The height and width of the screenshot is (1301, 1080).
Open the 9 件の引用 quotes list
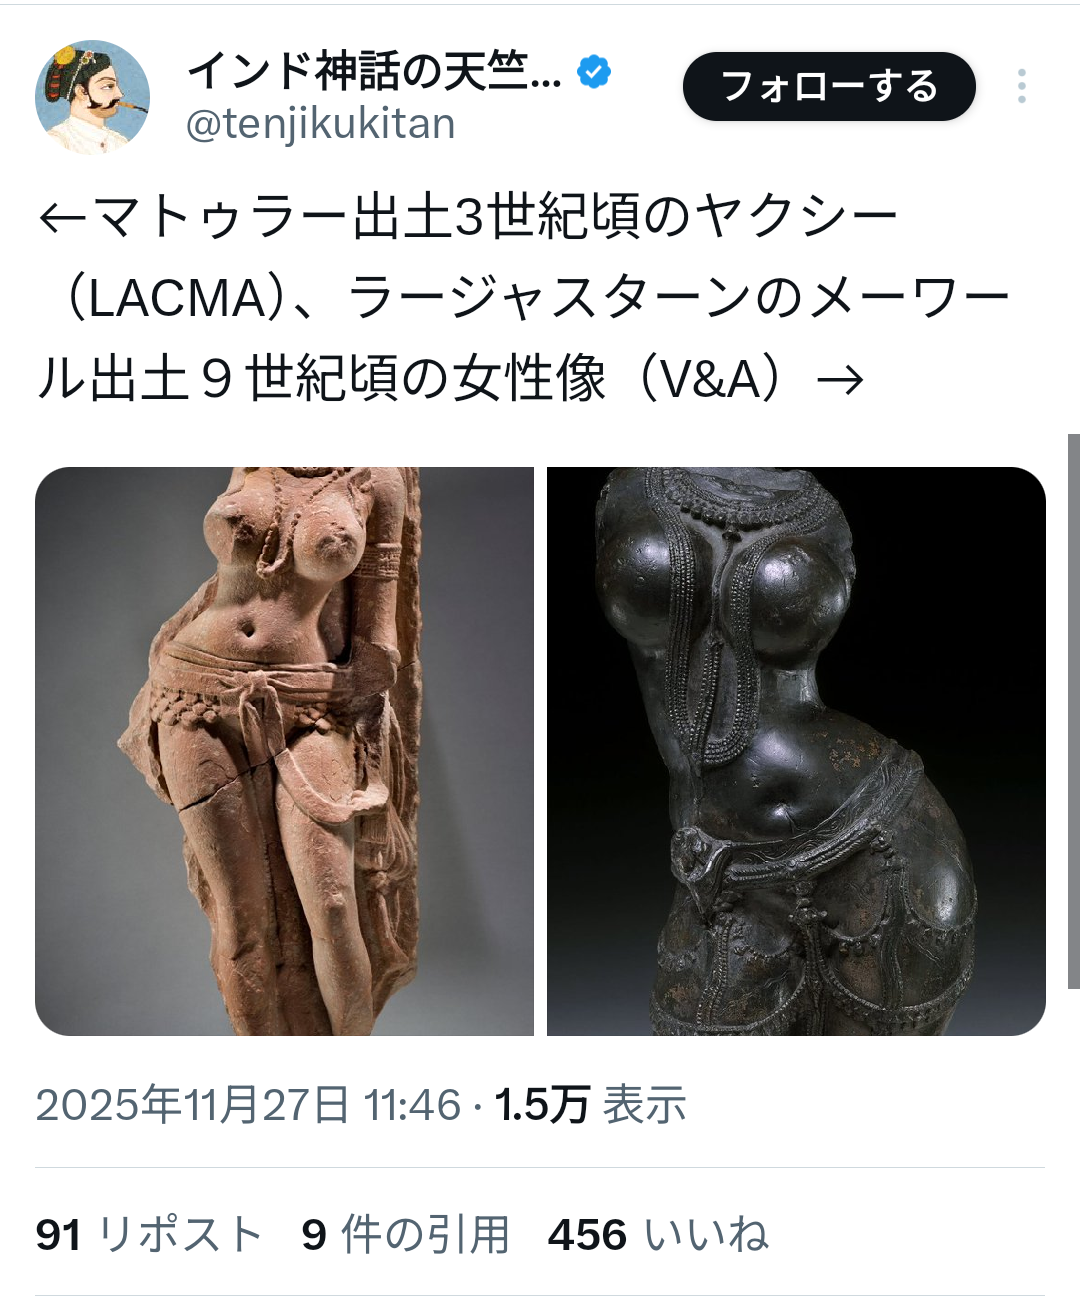point(406,1234)
